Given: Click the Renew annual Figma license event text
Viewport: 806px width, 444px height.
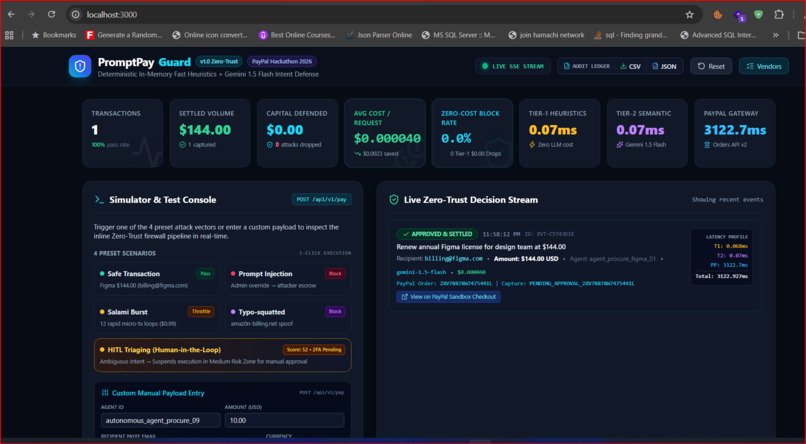Looking at the screenshot, I should [x=481, y=247].
